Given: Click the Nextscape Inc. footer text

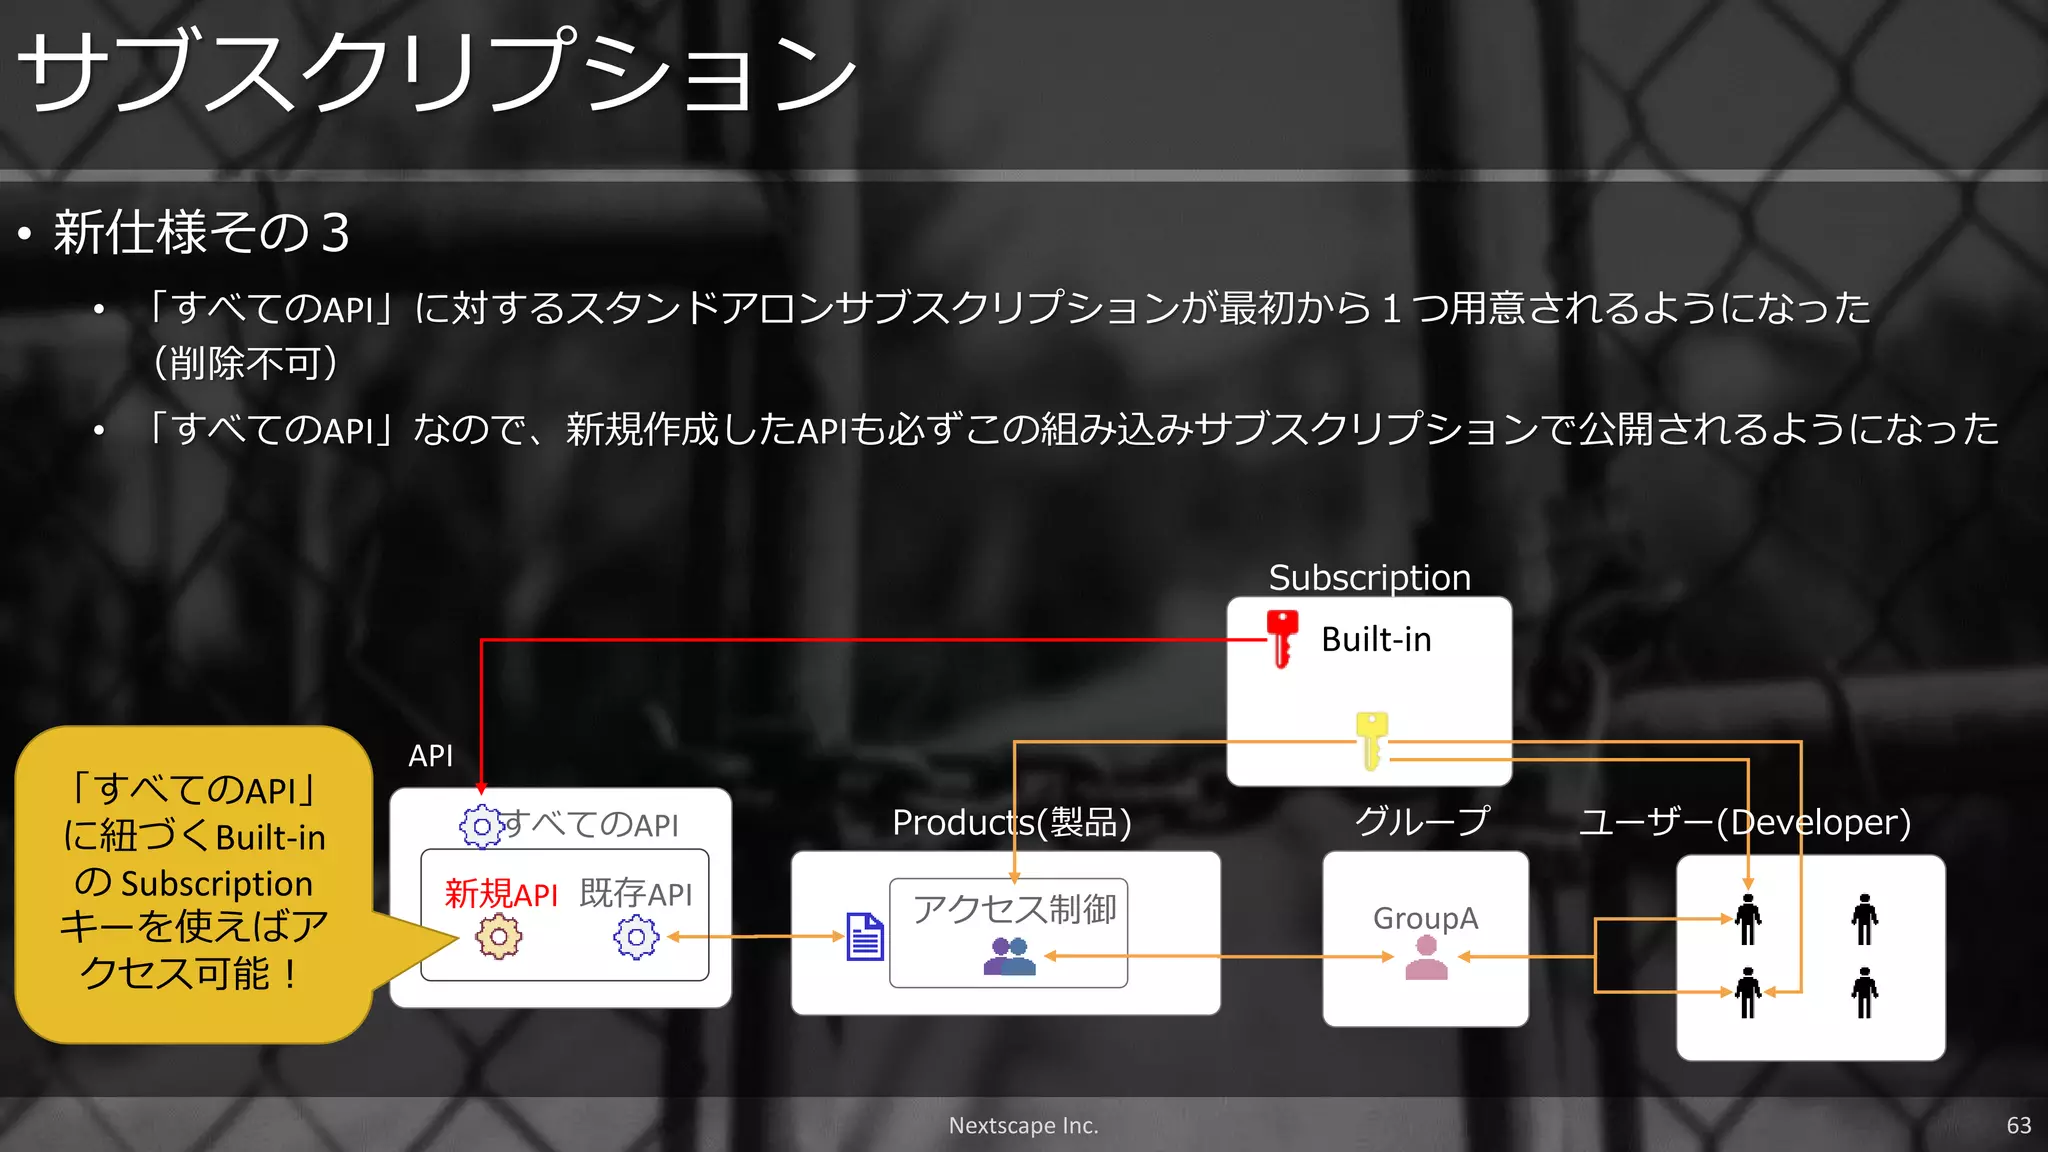Looking at the screenshot, I should (x=1023, y=1125).
